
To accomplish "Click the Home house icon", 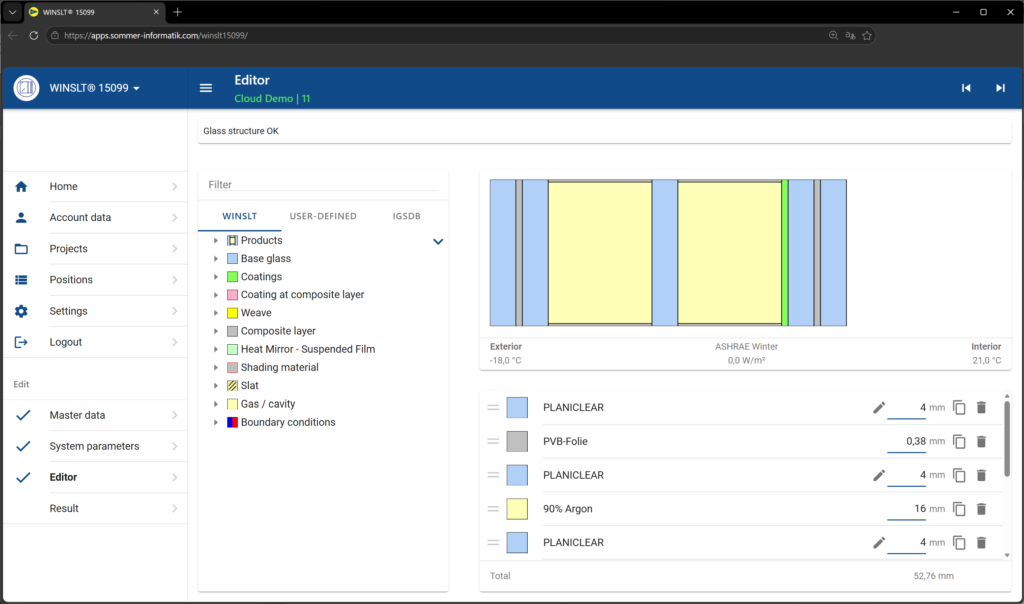I will coord(21,187).
